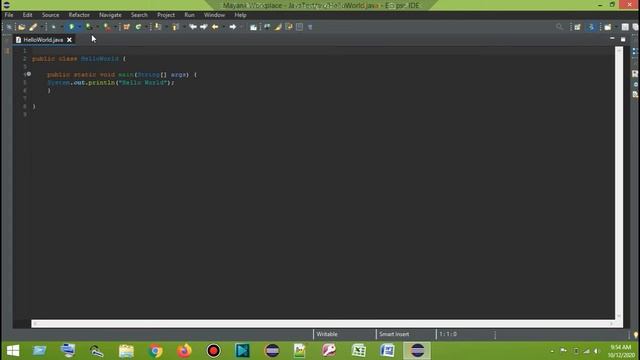Open the Run menu

point(189,15)
